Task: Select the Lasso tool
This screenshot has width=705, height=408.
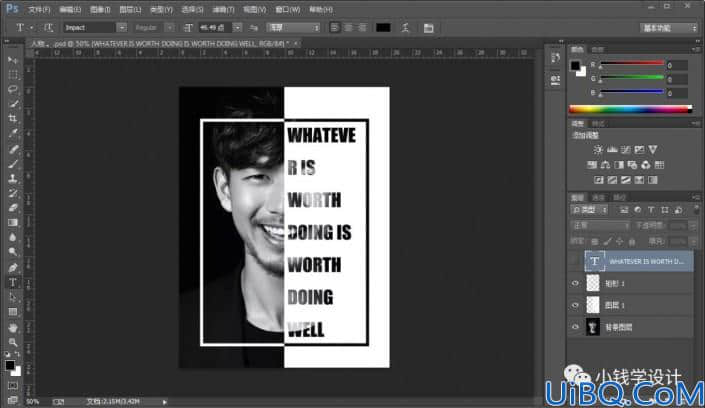Action: [13, 89]
